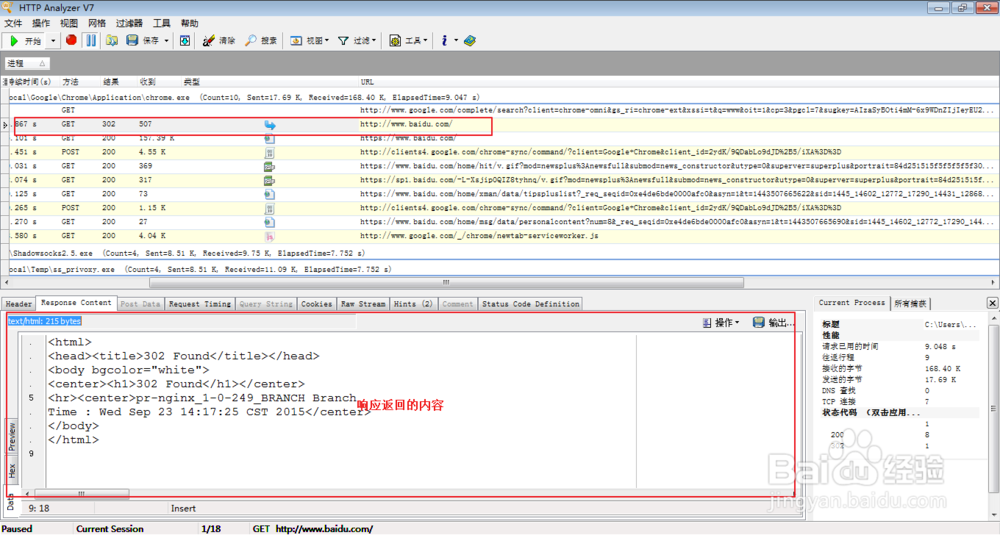Open the 视图 toolbar dropdown

tap(310, 41)
